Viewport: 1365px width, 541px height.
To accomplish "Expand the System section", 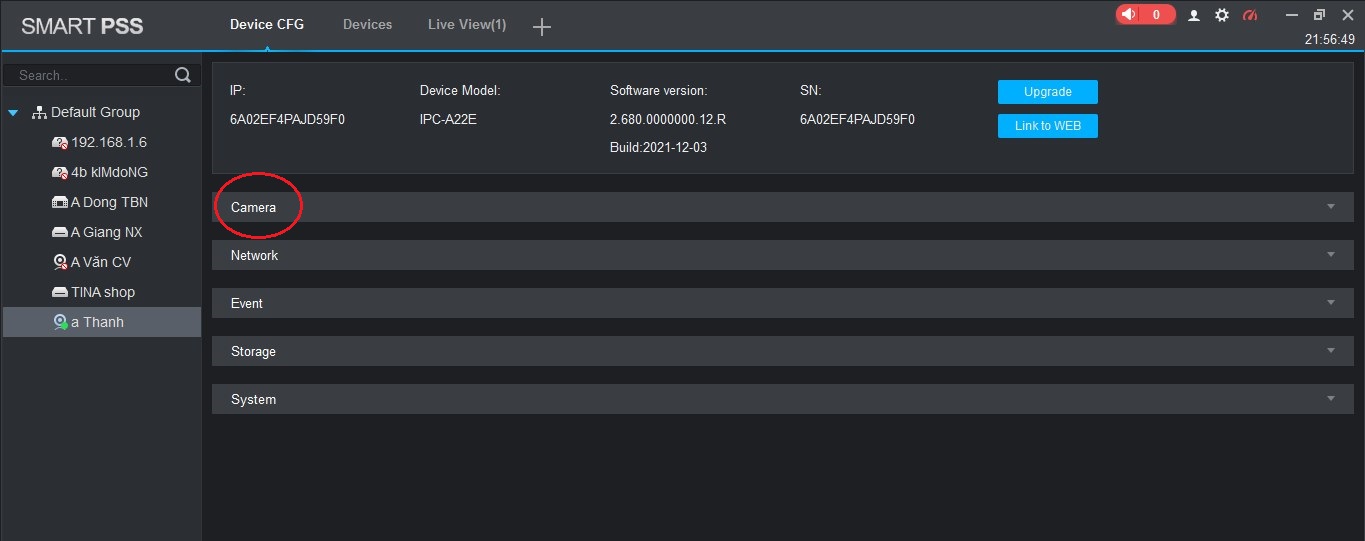I will click(254, 399).
